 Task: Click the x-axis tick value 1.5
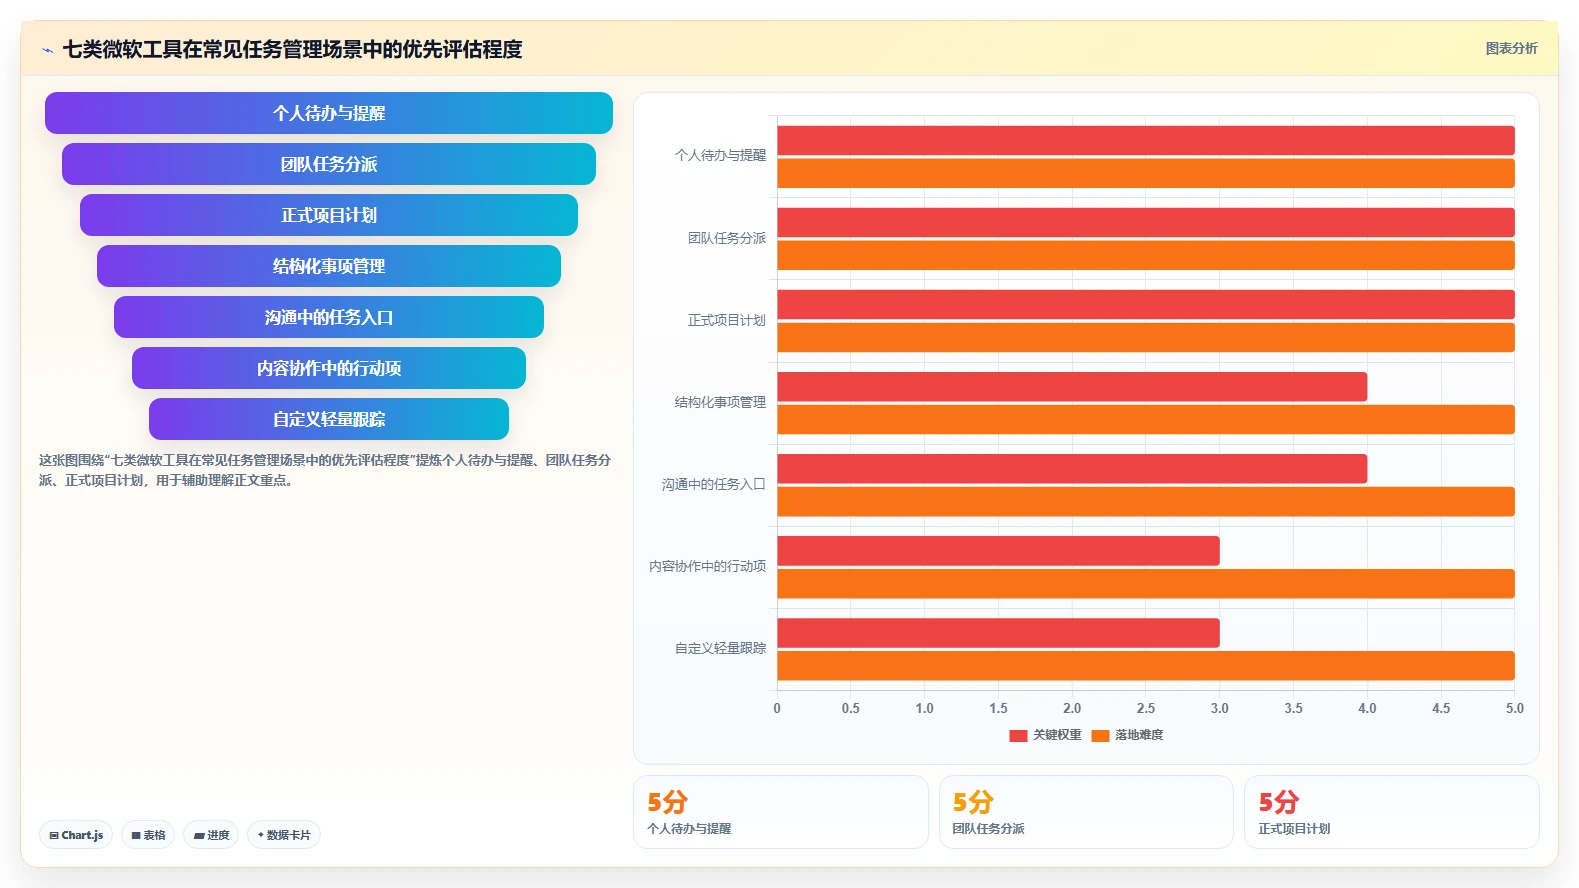pyautogui.click(x=998, y=708)
